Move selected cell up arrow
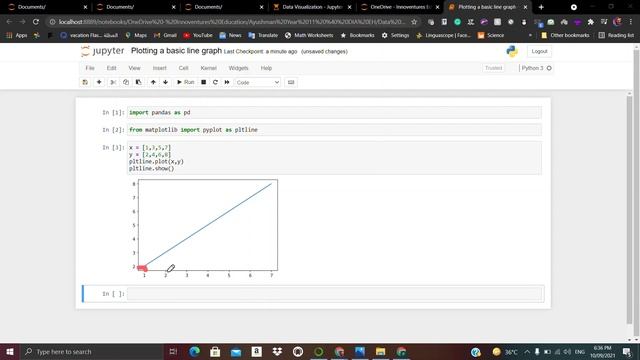The height and width of the screenshot is (360, 640). (153, 82)
